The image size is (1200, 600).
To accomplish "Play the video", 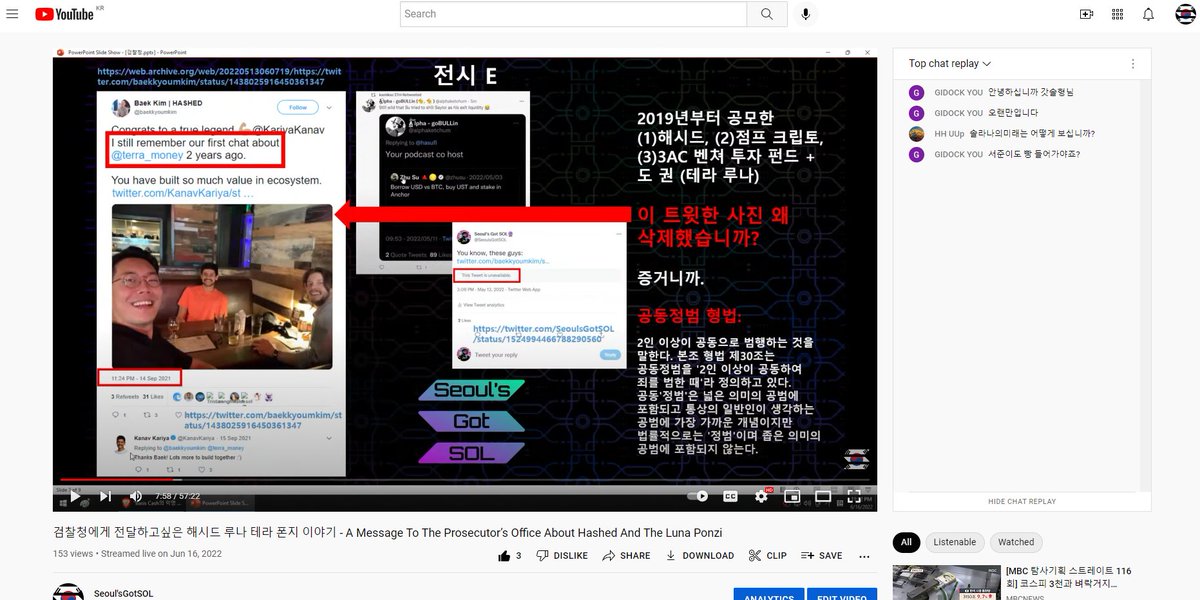I will click(x=75, y=496).
